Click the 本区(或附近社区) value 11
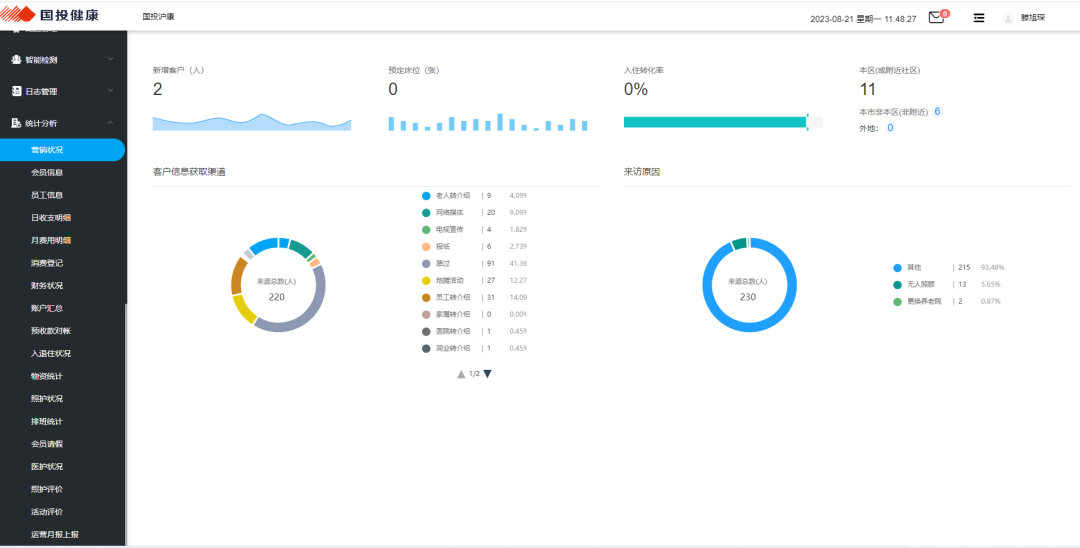This screenshot has height=548, width=1080. [x=868, y=89]
